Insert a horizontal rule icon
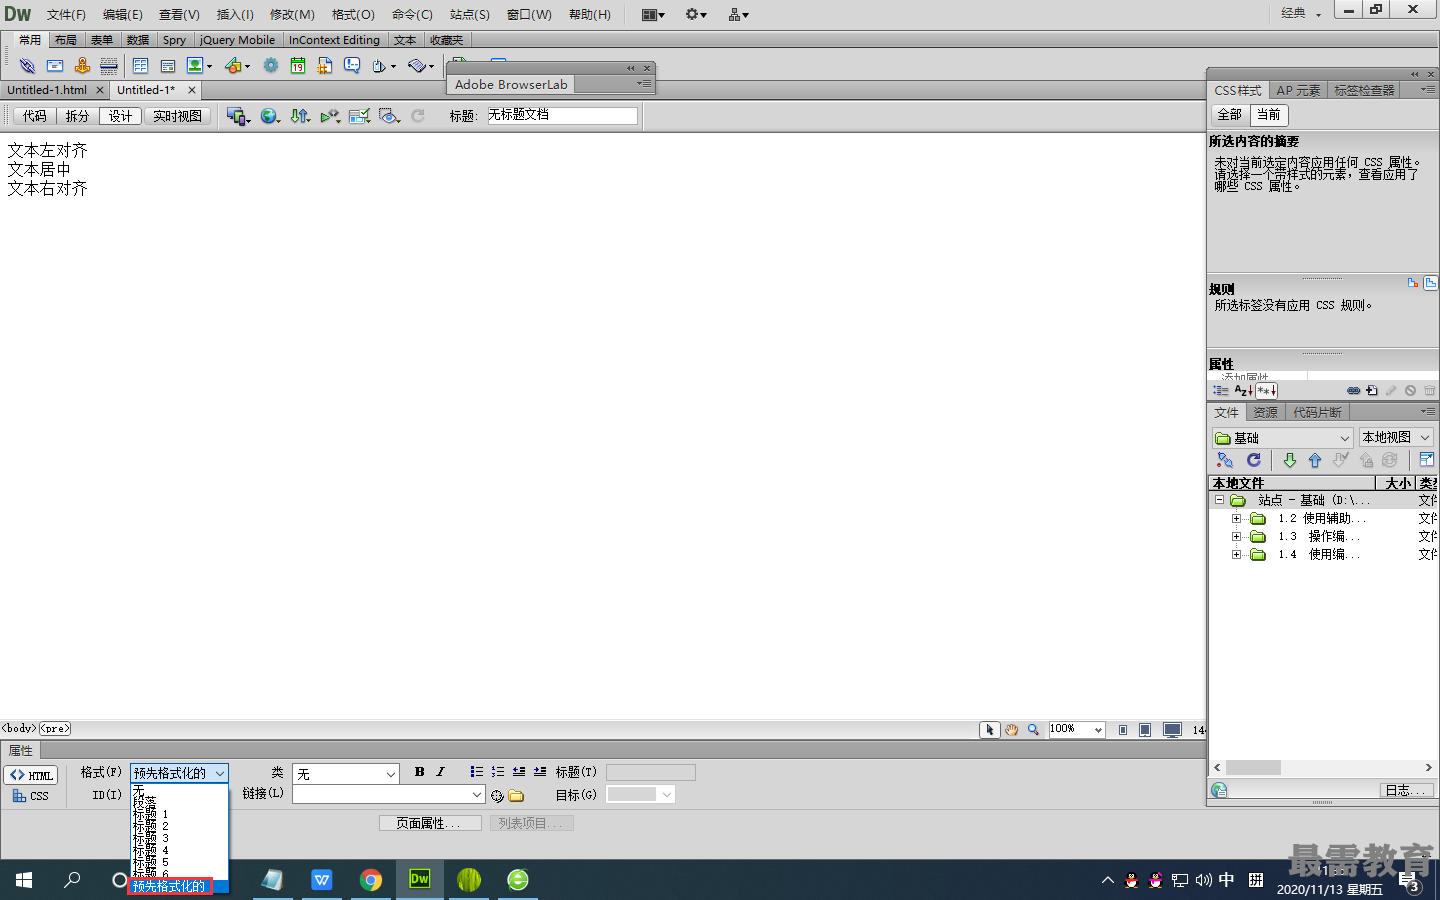This screenshot has height=900, width=1440. click(x=109, y=66)
